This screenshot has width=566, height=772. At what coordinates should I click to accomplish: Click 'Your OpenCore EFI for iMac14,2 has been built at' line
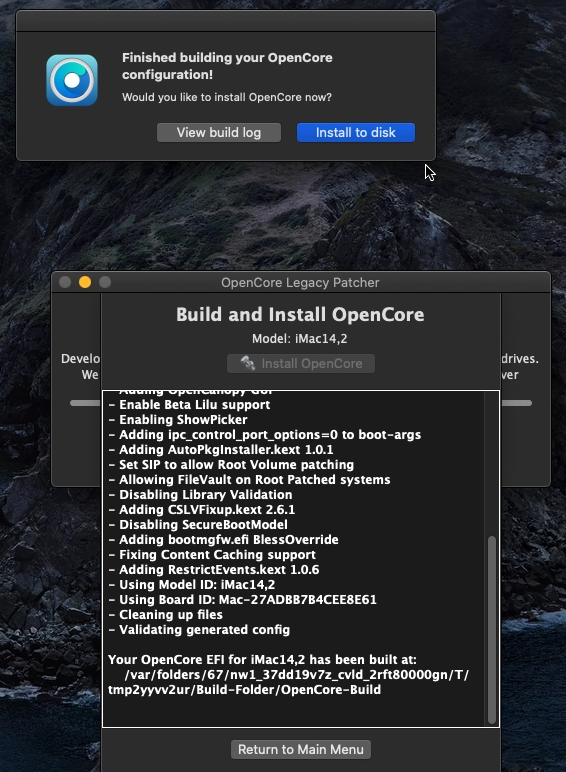(x=262, y=660)
